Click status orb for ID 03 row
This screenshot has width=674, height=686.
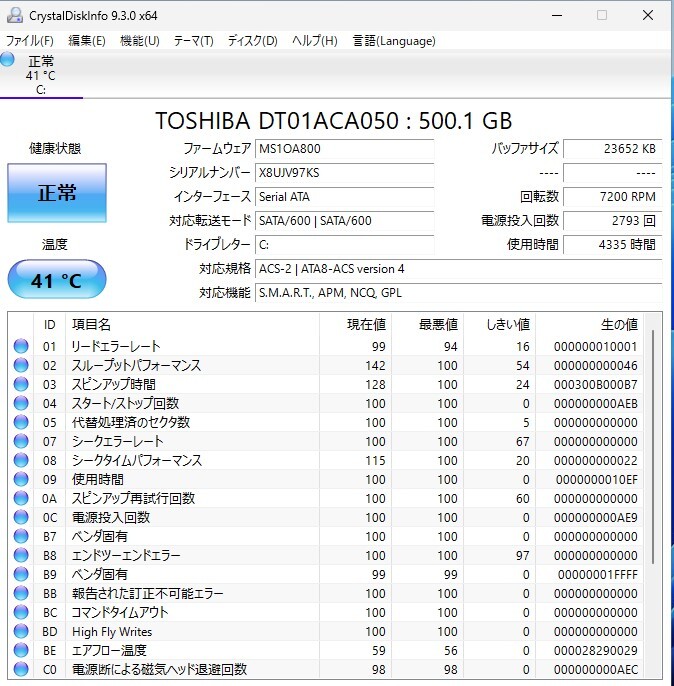(21, 384)
